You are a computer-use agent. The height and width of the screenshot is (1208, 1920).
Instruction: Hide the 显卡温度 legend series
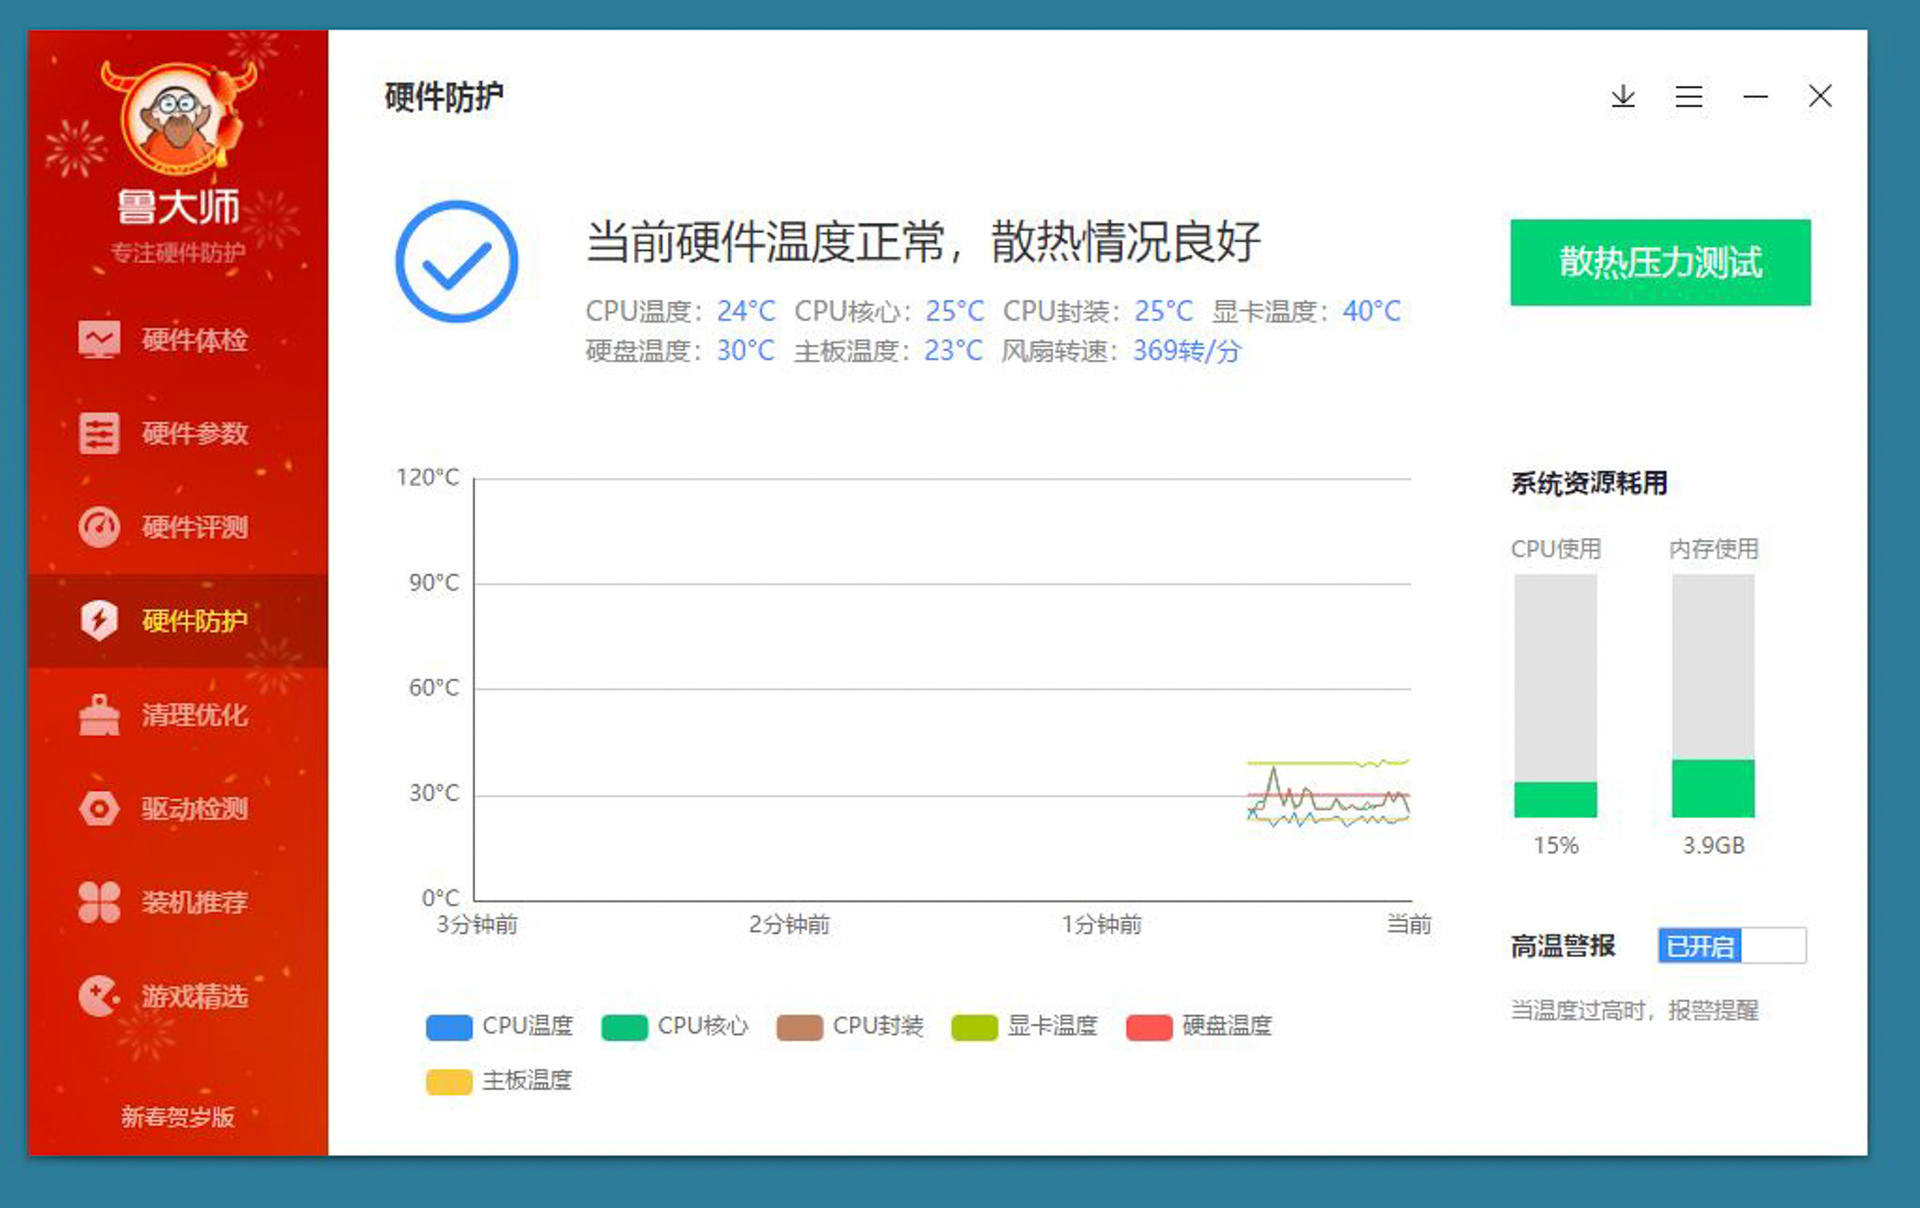1024,1027
